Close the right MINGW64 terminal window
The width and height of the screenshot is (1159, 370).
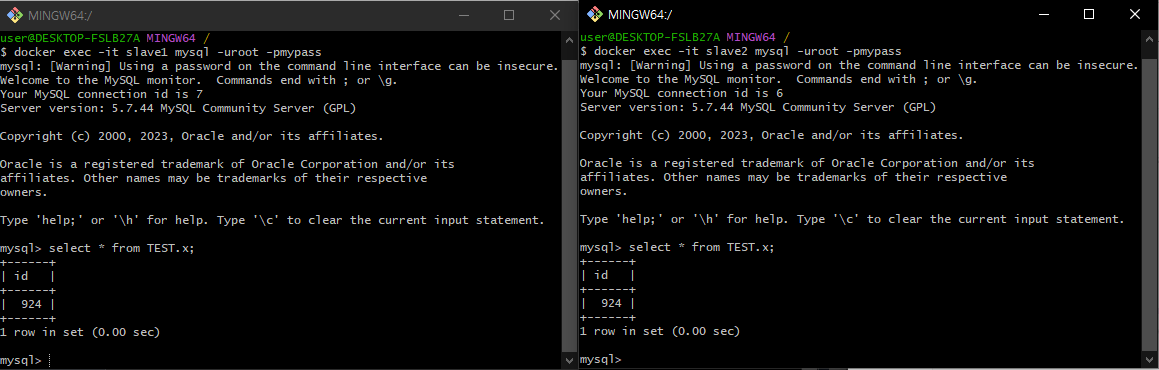click(1135, 14)
